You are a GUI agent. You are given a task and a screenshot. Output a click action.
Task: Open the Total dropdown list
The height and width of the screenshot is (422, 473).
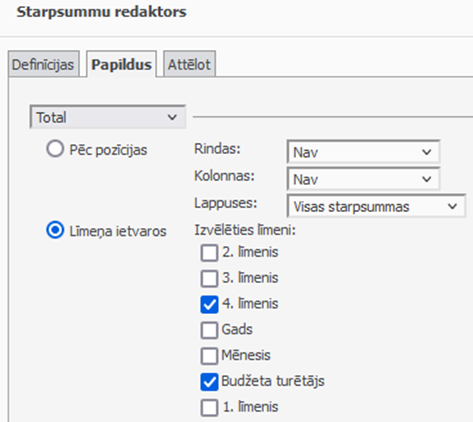point(108,117)
